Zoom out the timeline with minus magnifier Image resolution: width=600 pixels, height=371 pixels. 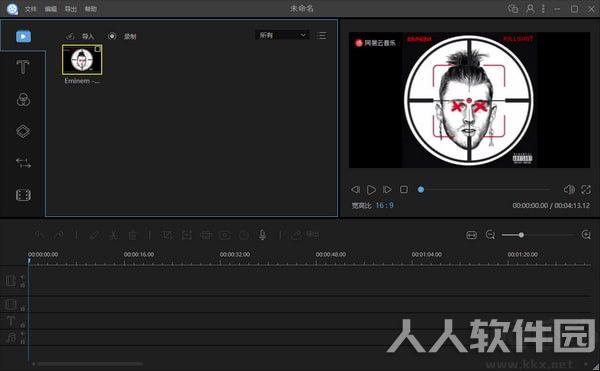(490, 234)
